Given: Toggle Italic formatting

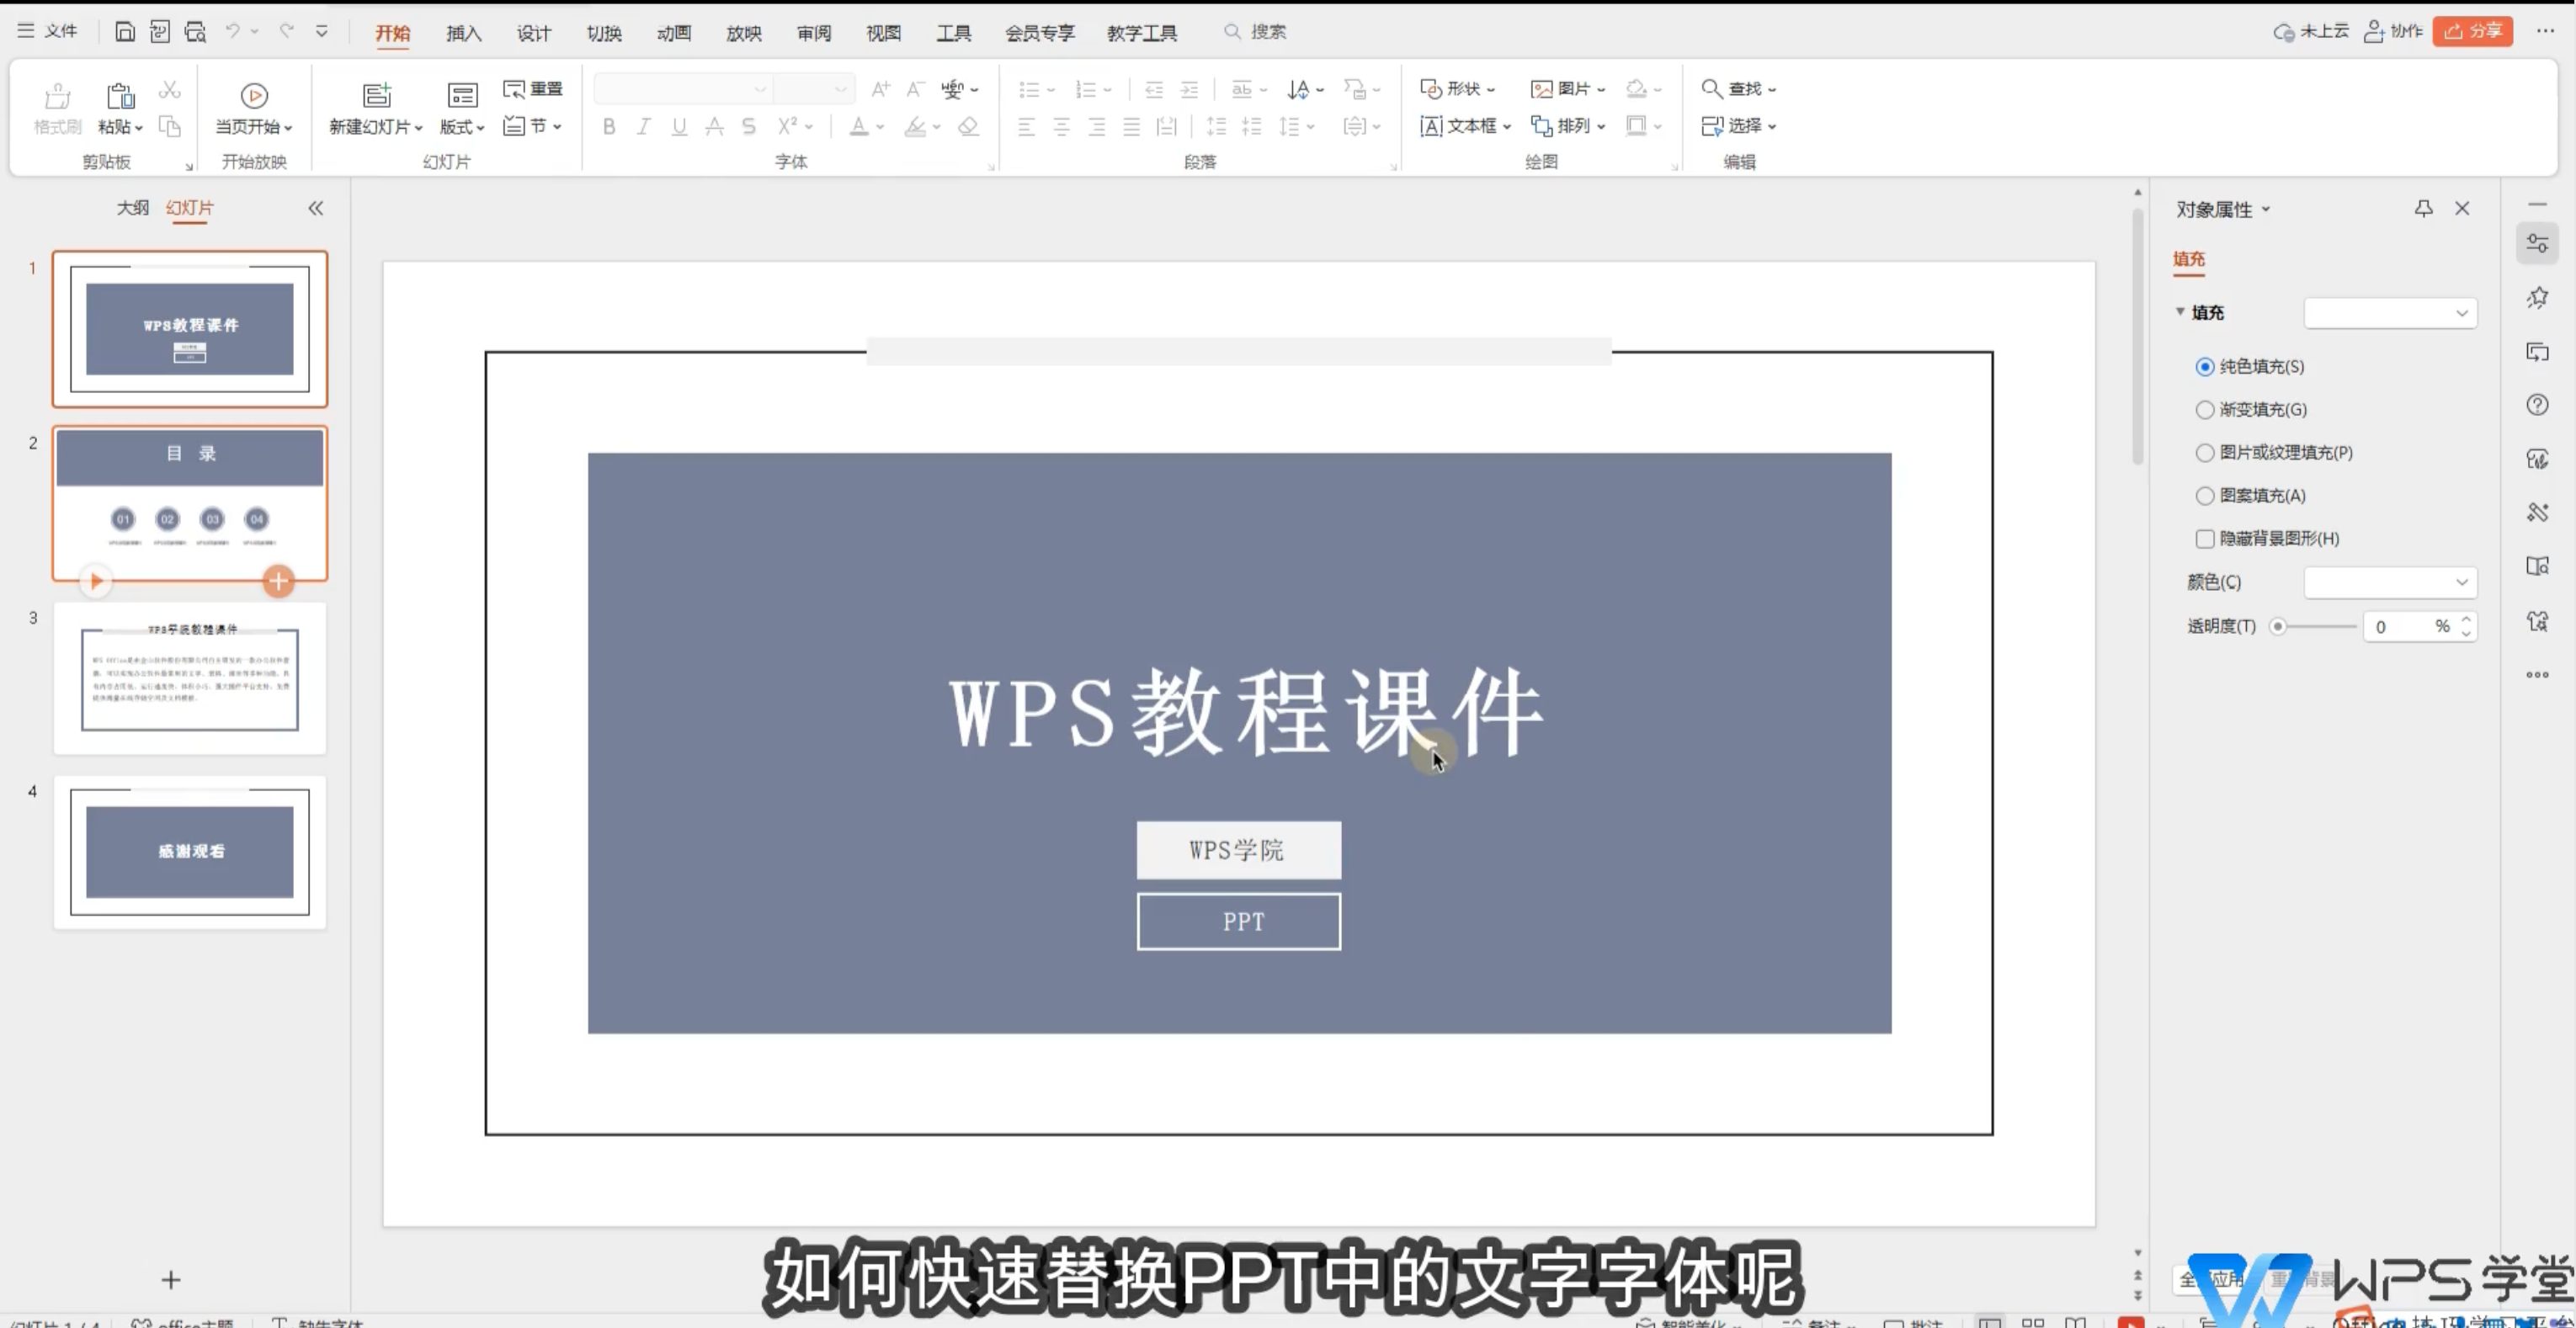Looking at the screenshot, I should coord(644,126).
